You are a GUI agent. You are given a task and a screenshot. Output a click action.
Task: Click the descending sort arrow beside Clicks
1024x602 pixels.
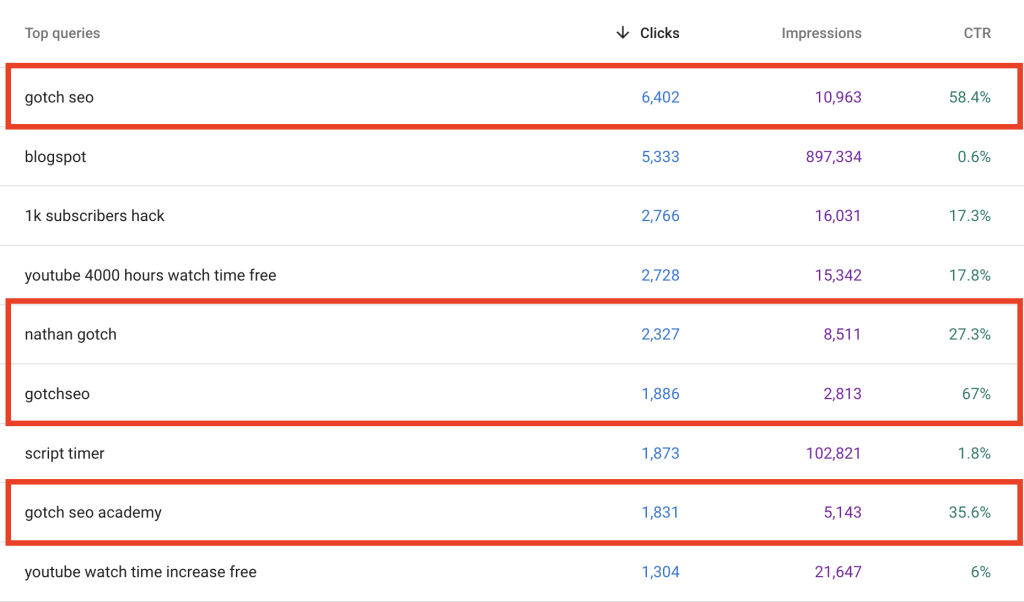pos(623,33)
